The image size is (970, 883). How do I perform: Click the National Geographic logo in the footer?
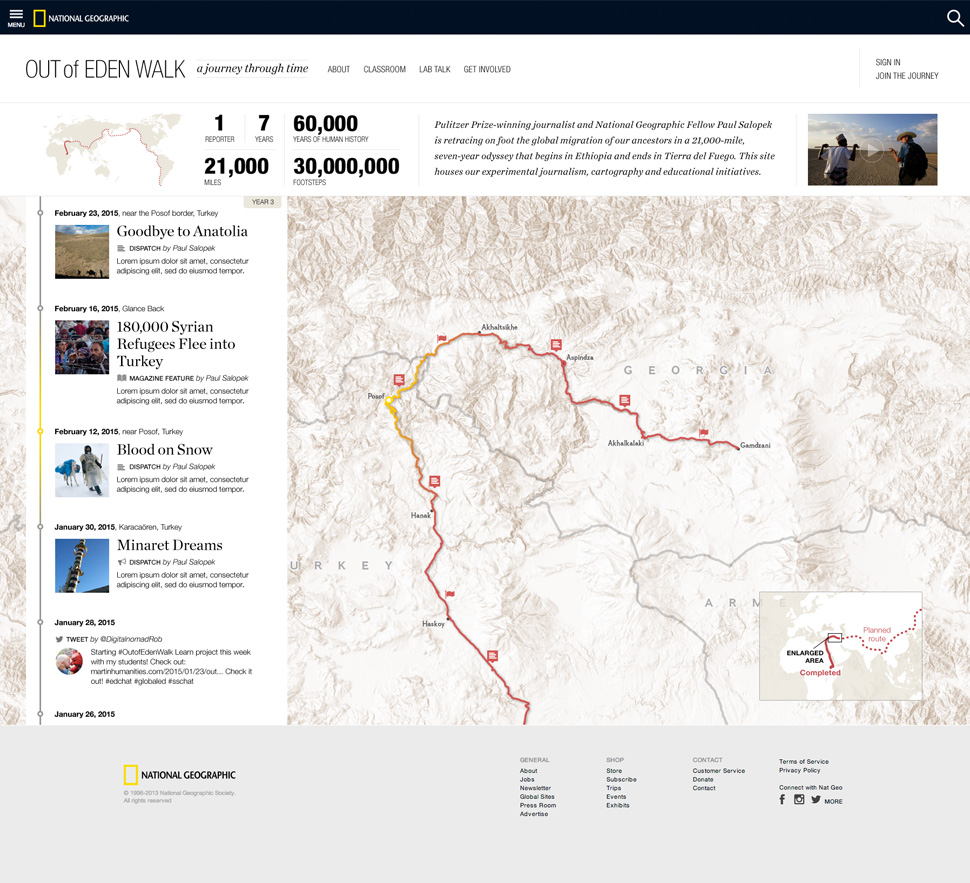179,775
